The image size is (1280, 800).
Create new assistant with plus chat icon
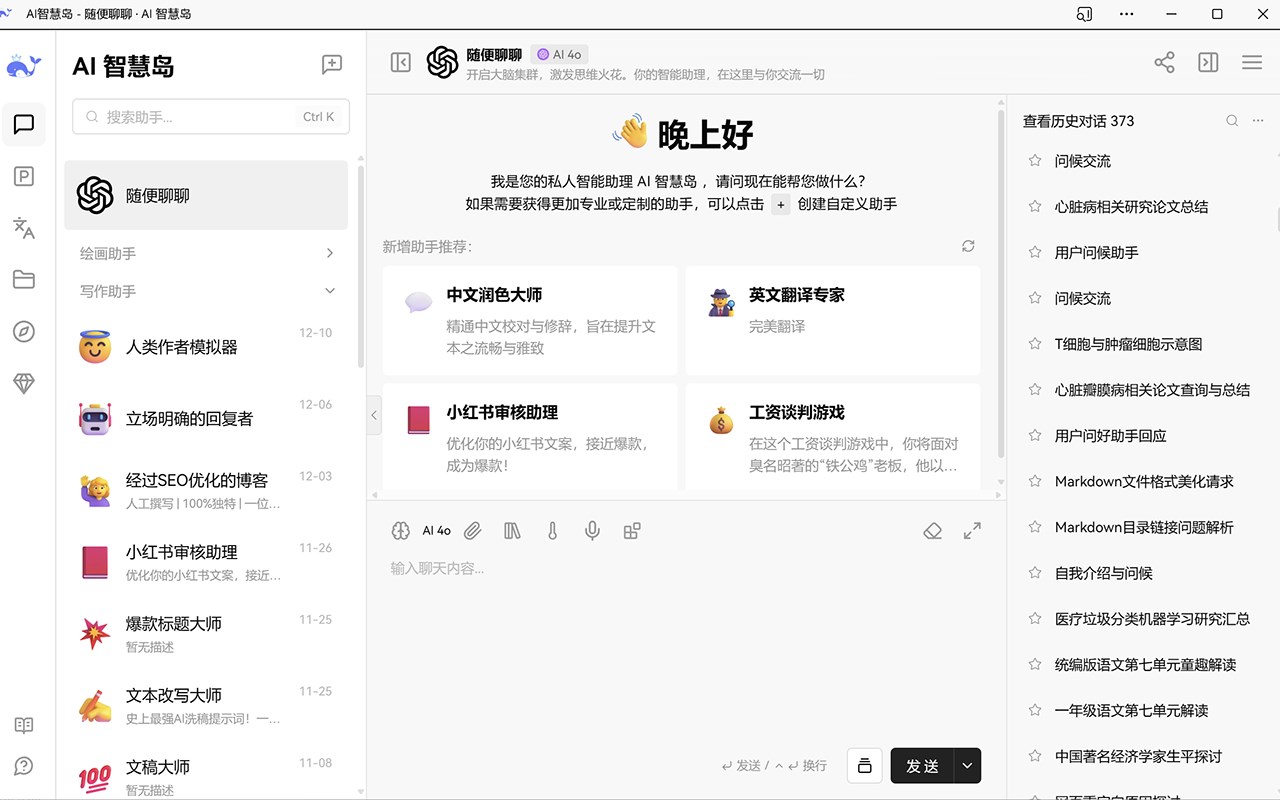(x=332, y=65)
